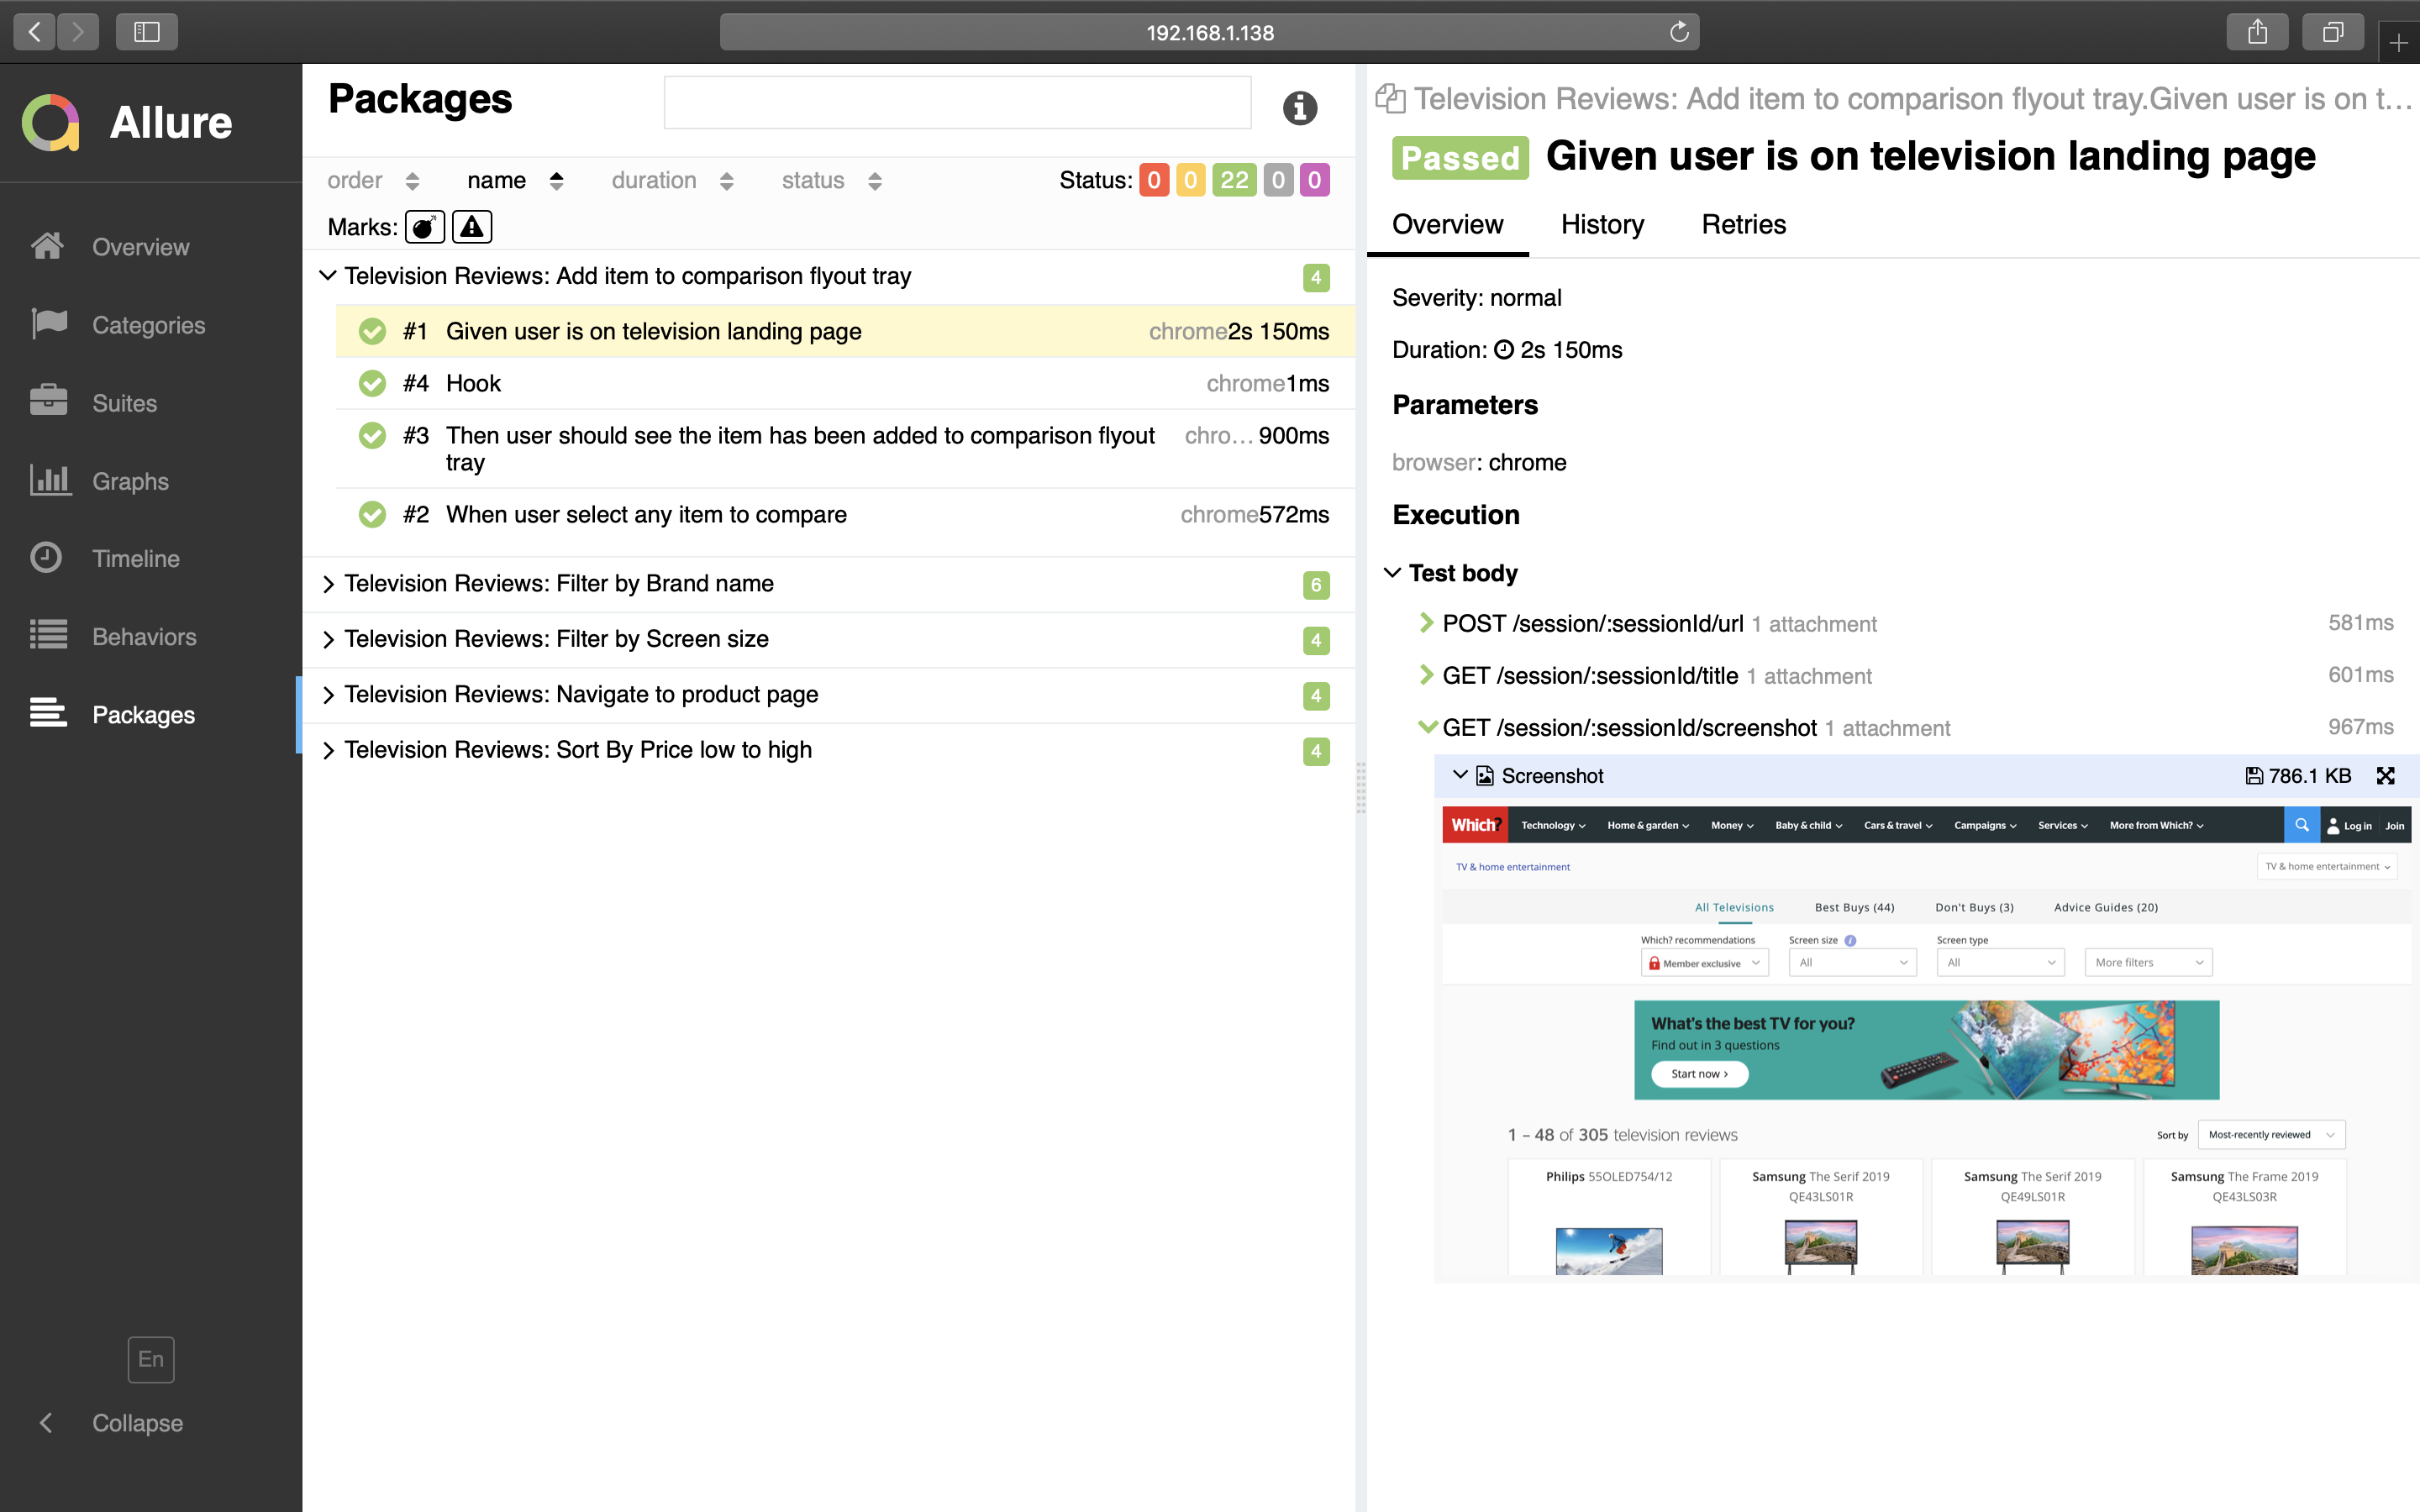Image resolution: width=2420 pixels, height=1512 pixels.
Task: Click the Packages info icon
Action: 1299,107
